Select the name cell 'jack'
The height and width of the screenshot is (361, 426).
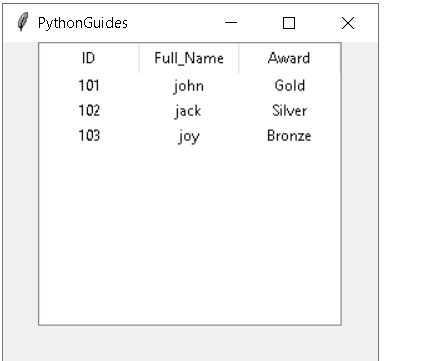pos(188,111)
